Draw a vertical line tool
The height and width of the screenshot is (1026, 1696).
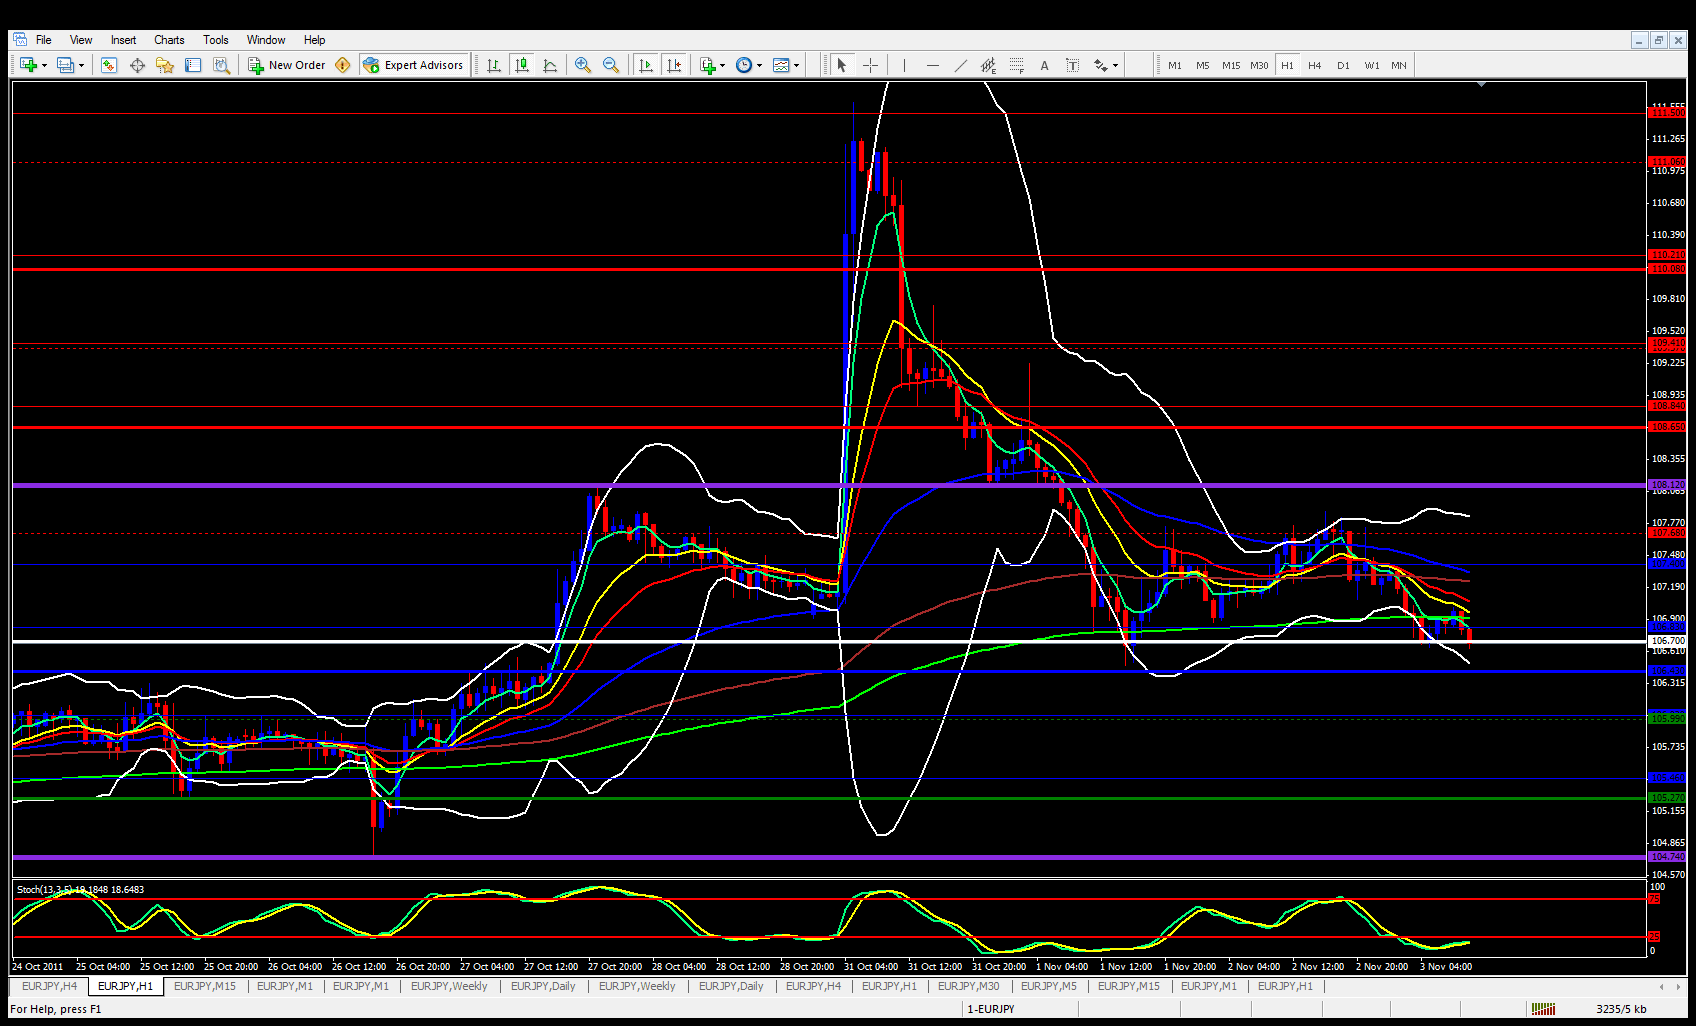coord(904,65)
